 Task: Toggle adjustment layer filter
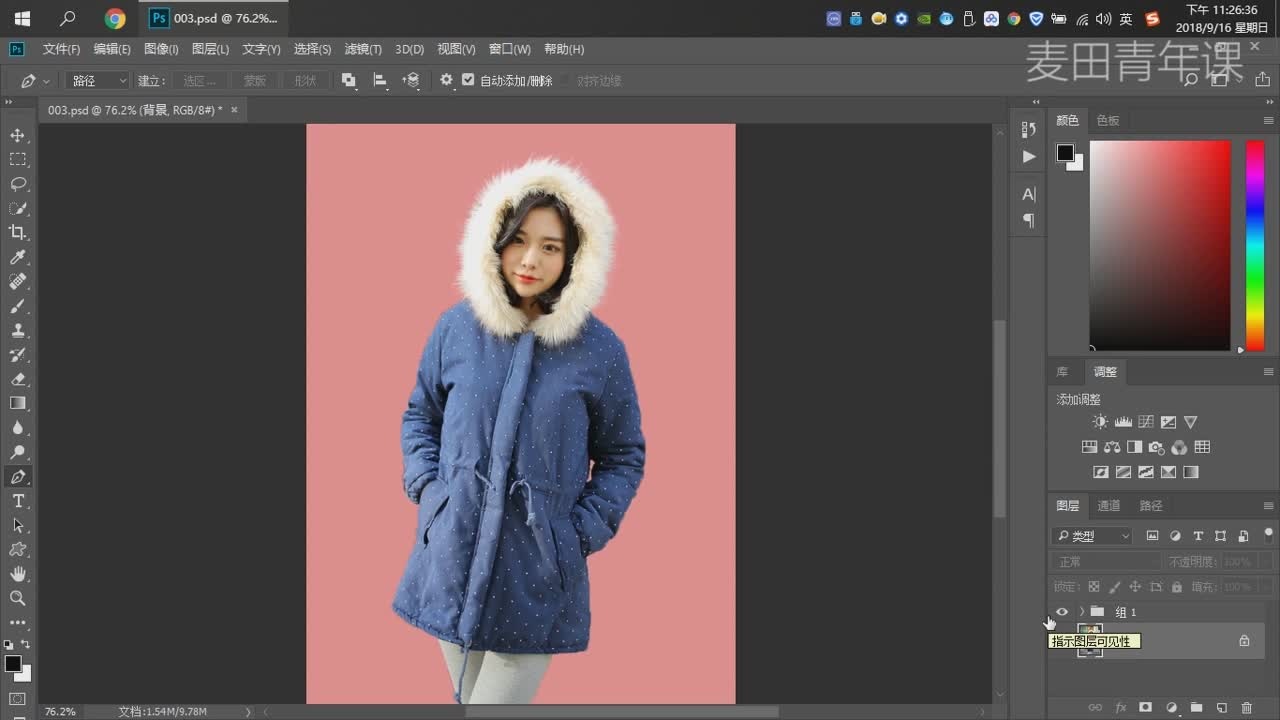point(1175,536)
